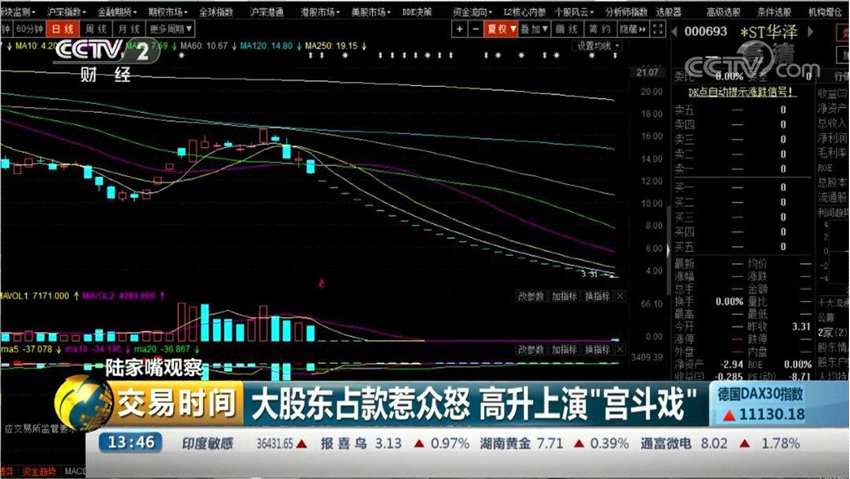Toggle the fullscreen chart icon
850x479 pixels.
tap(658, 29)
